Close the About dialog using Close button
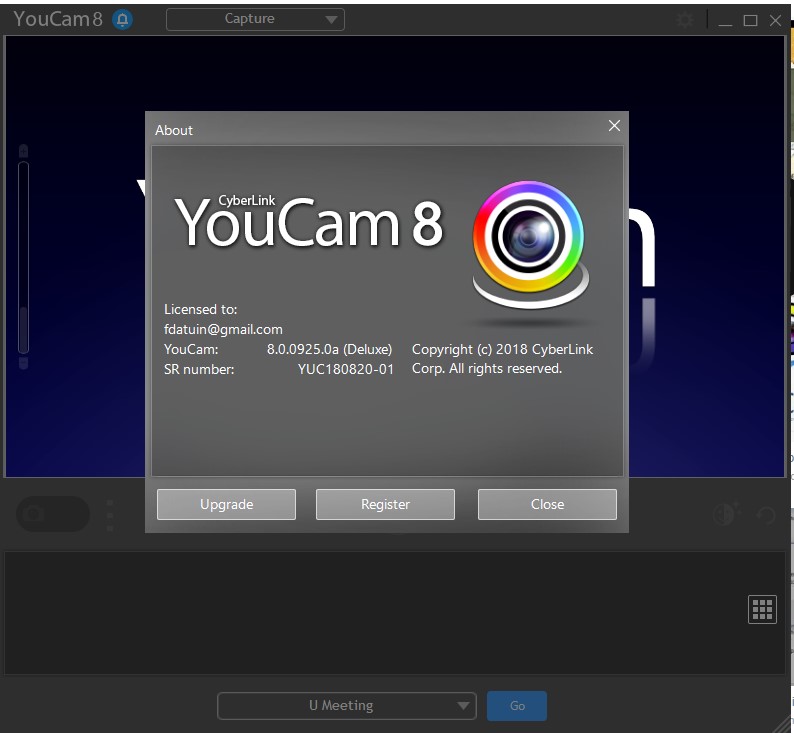This screenshot has width=794, height=733. [x=547, y=504]
